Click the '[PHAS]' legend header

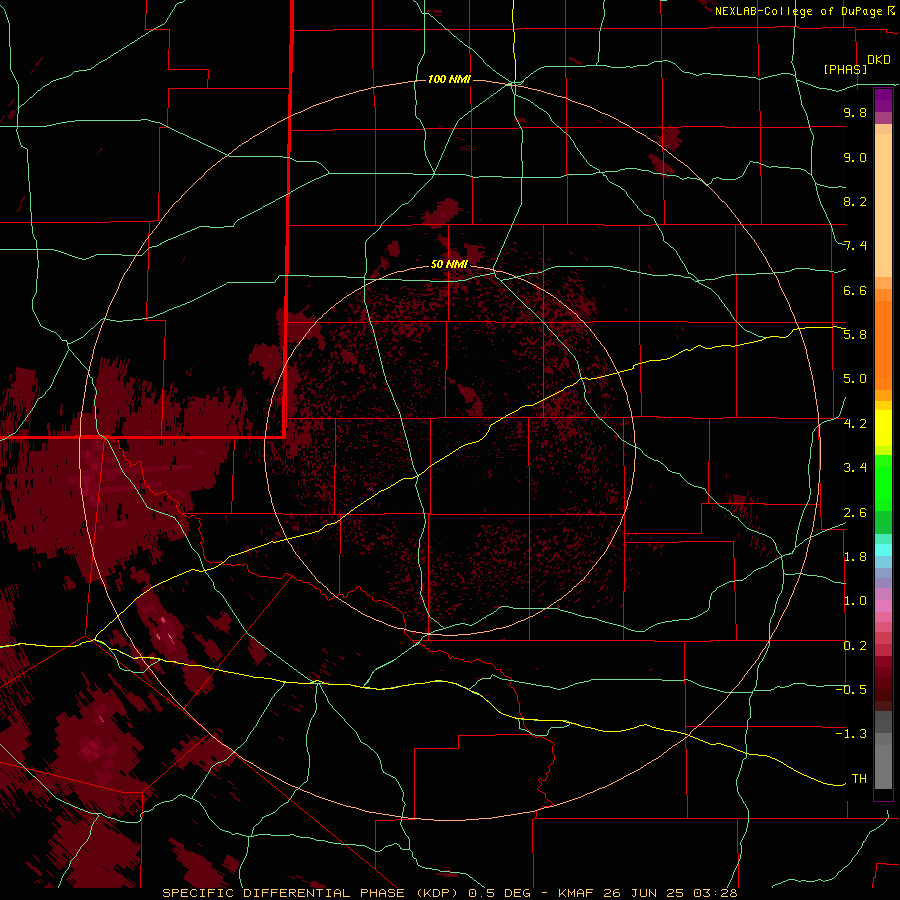click(x=845, y=69)
